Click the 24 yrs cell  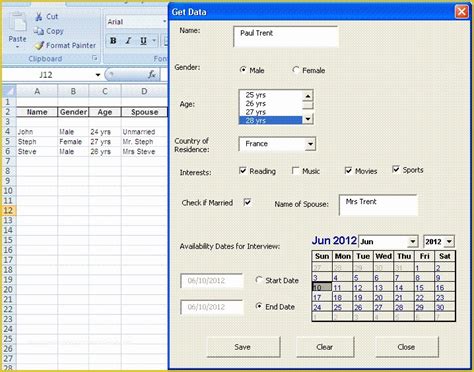[105, 132]
